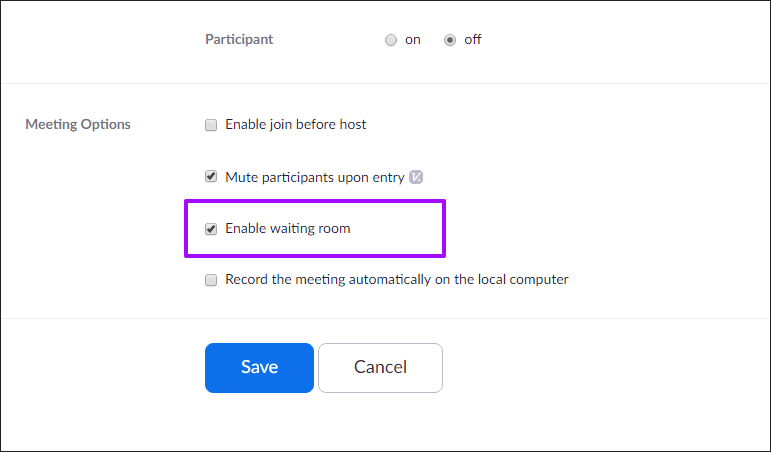
Task: Click the words 'local computer' in the record option
Action: click(x=523, y=280)
